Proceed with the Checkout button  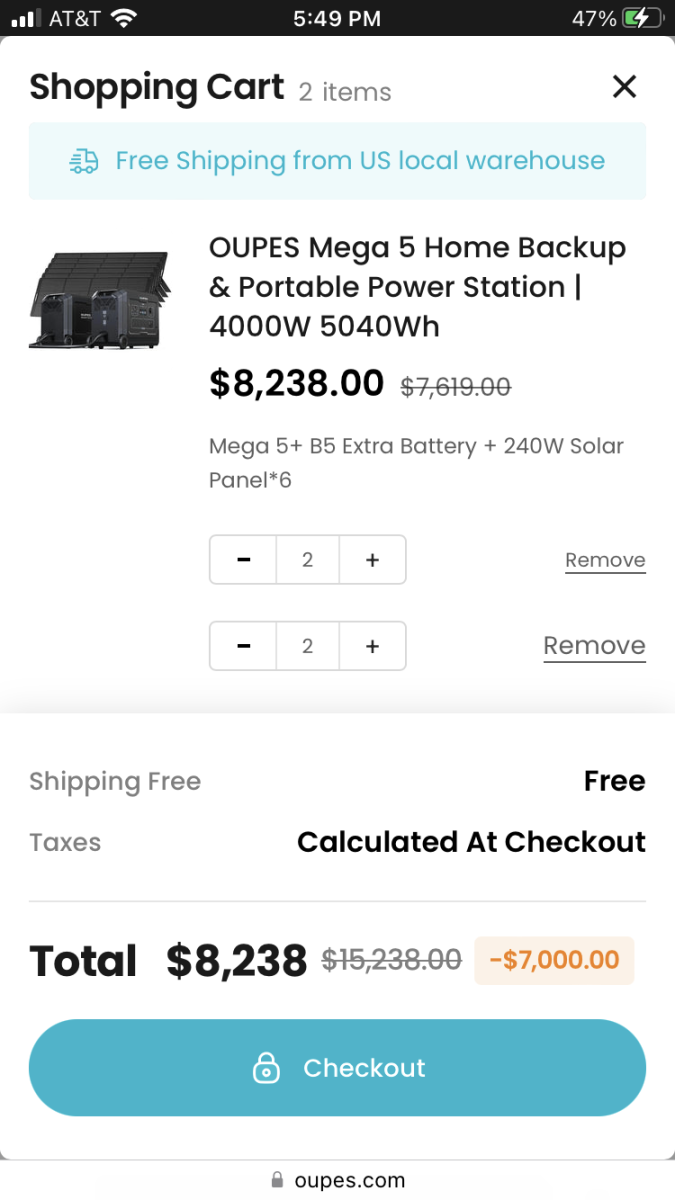point(337,1068)
